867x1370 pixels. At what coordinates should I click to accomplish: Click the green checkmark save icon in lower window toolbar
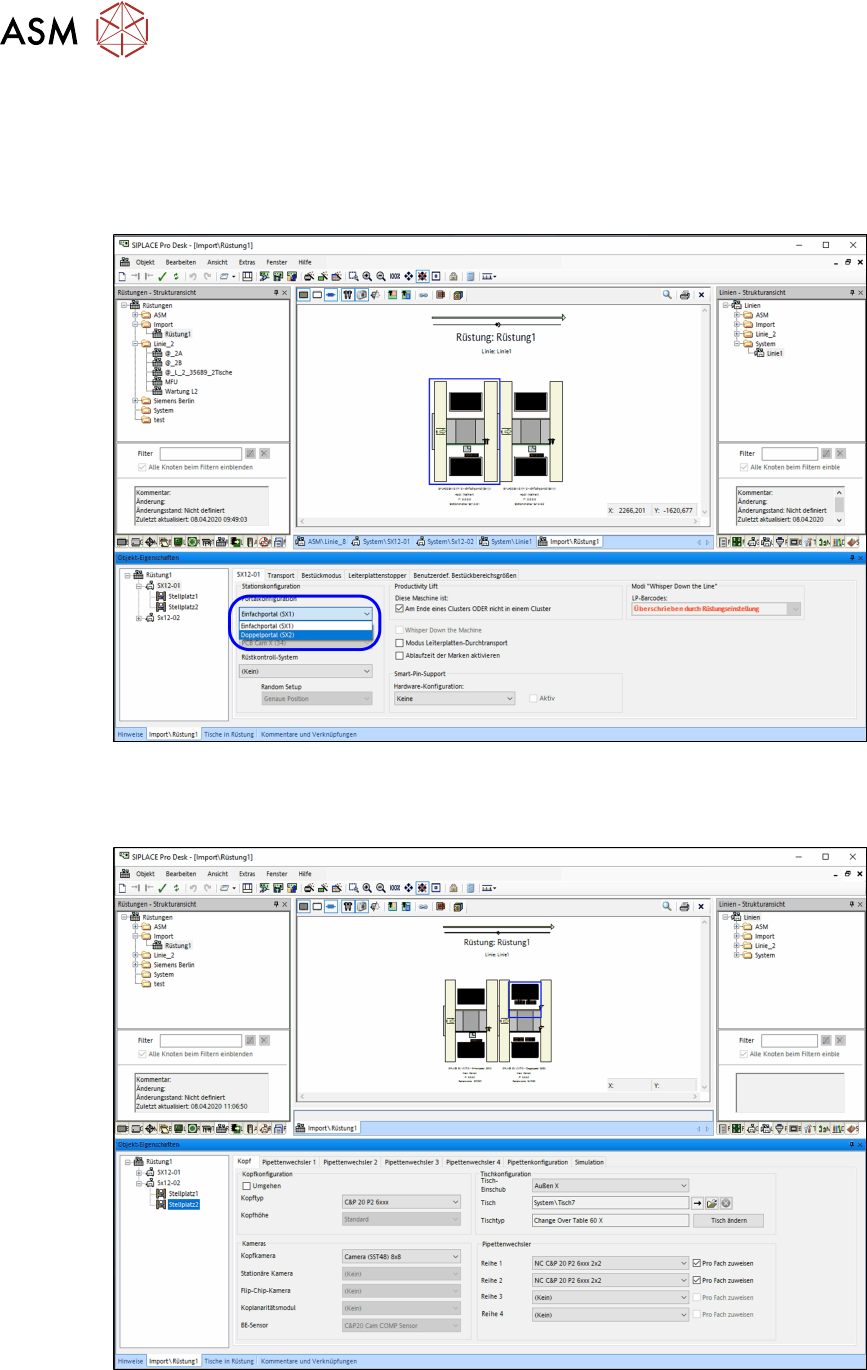[x=161, y=888]
